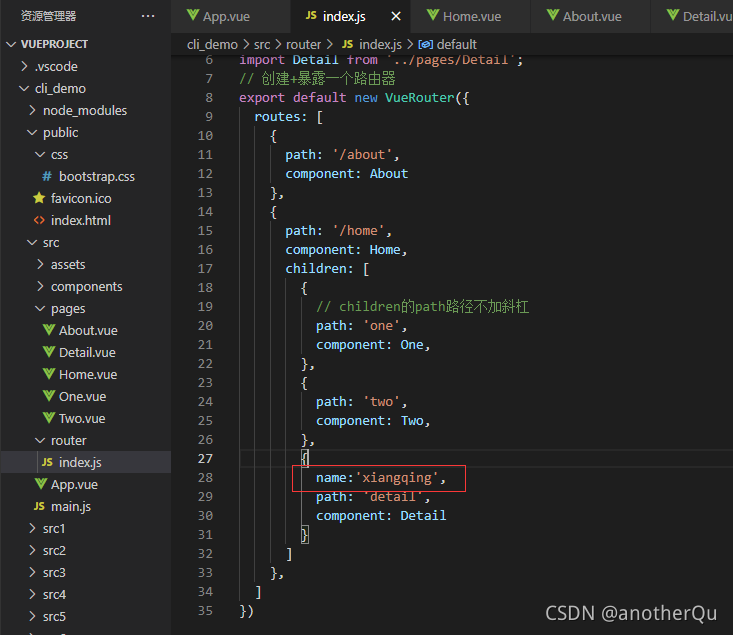Image resolution: width=733 pixels, height=635 pixels.
Task: Expand the src2 folder chevron
Action: (x=32, y=550)
